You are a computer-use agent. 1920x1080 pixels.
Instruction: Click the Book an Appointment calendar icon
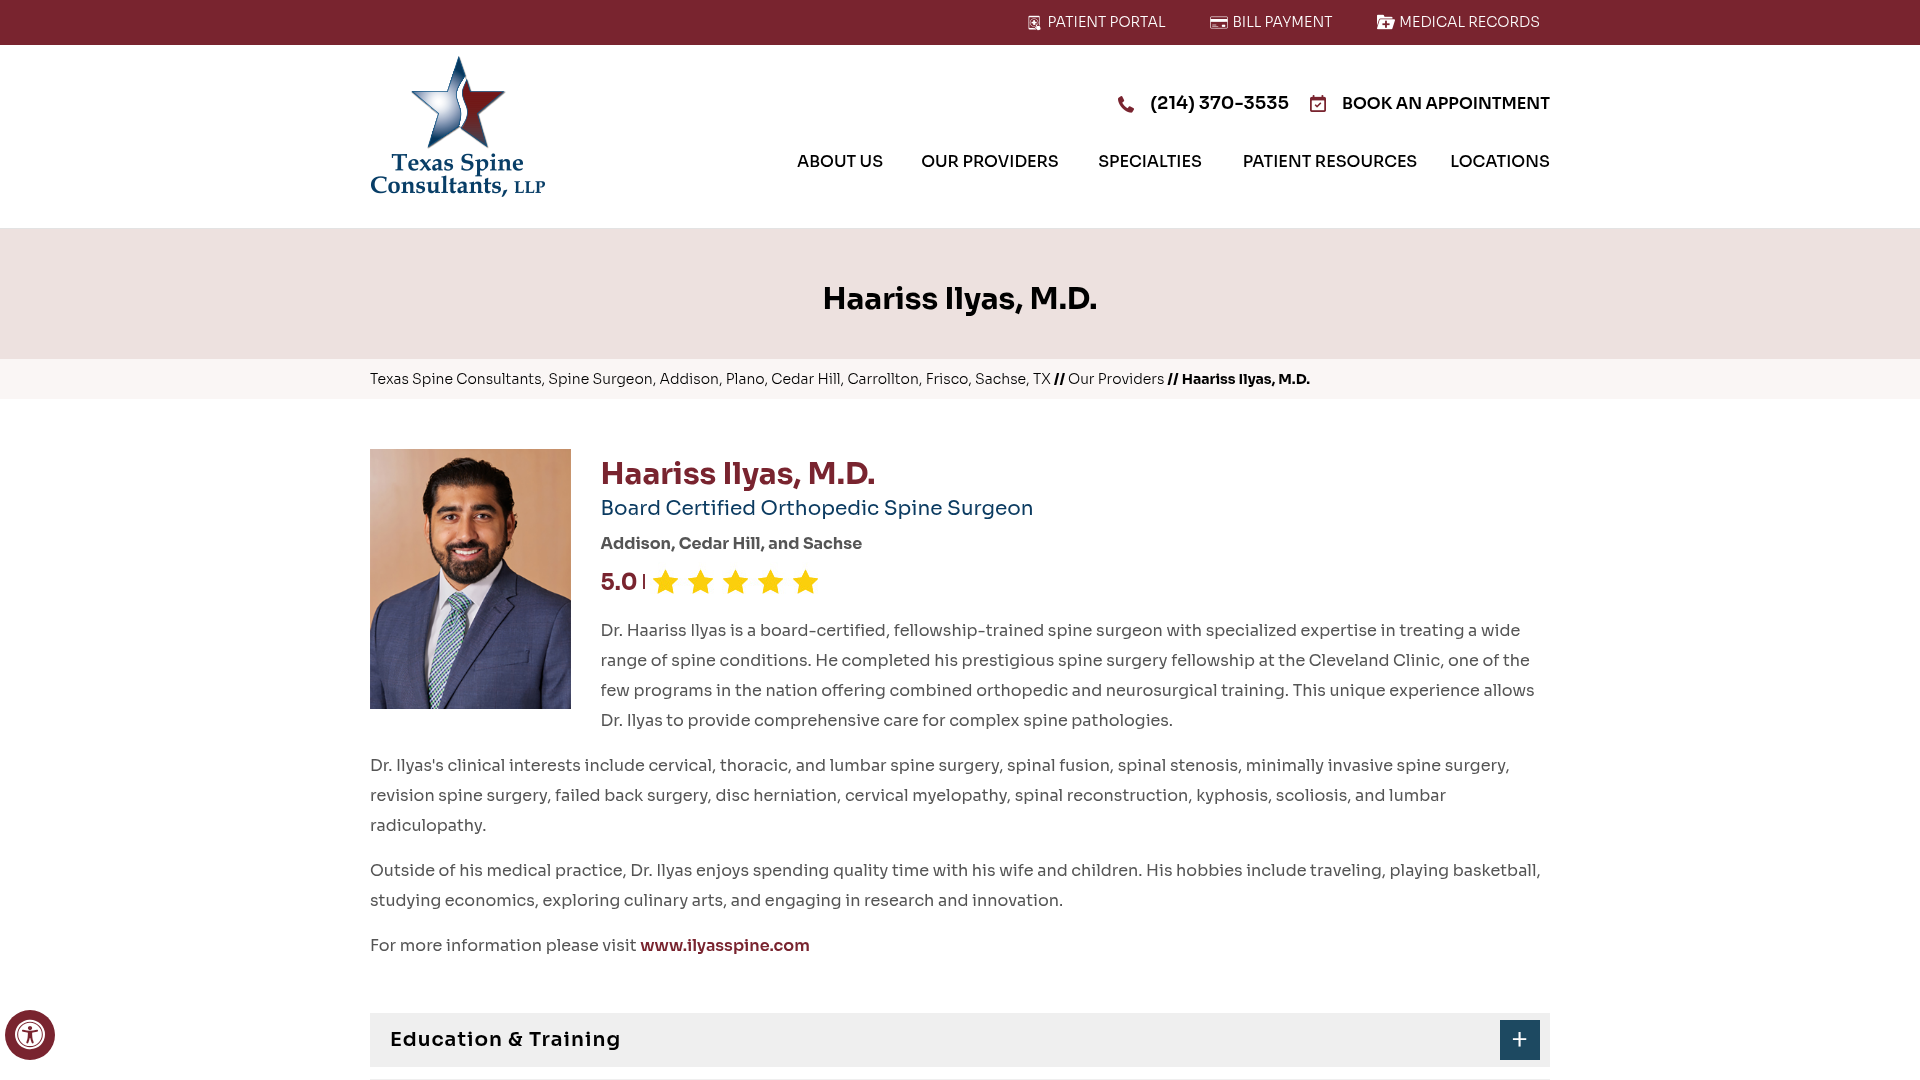[x=1318, y=103]
